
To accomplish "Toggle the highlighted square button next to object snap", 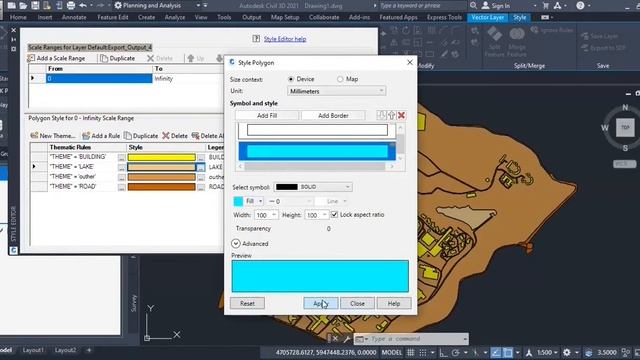I will pyautogui.click(x=508, y=352).
